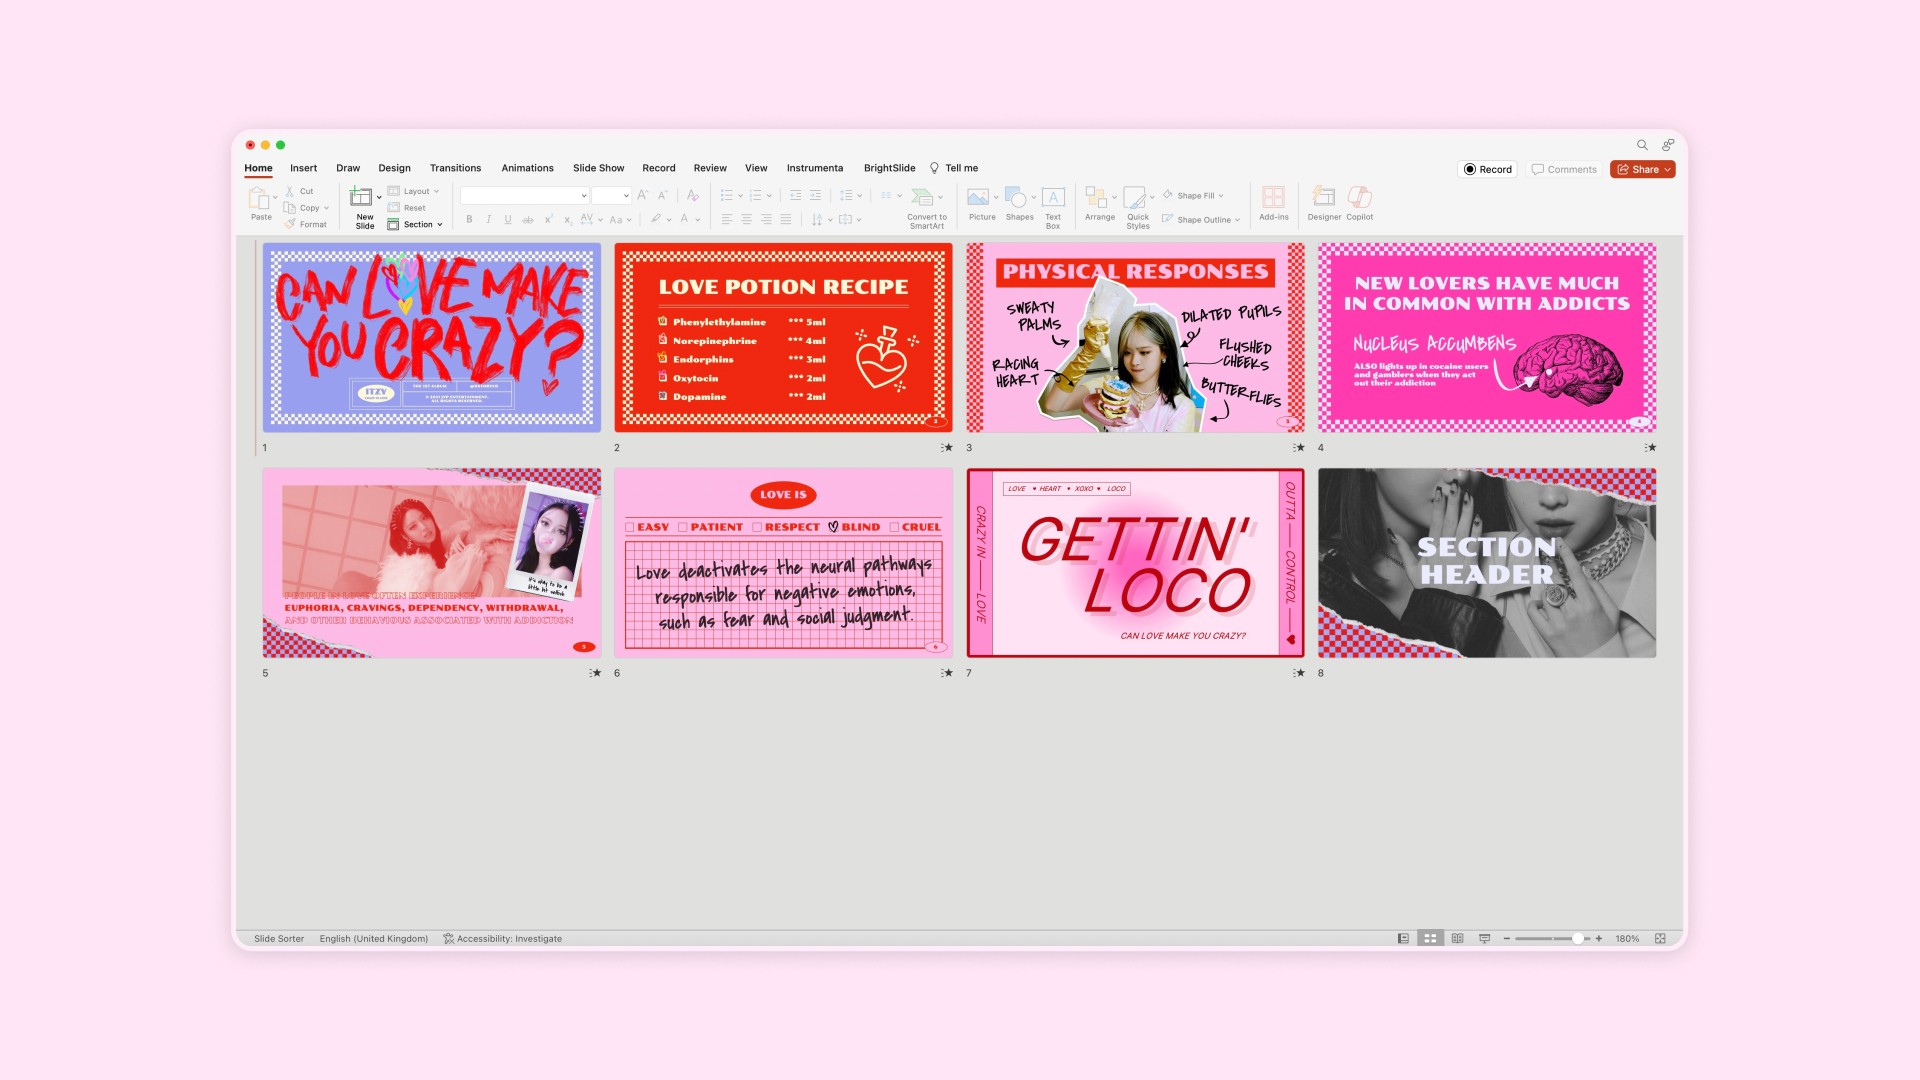This screenshot has width=1920, height=1080.
Task: Open the Designer pane
Action: [x=1323, y=197]
